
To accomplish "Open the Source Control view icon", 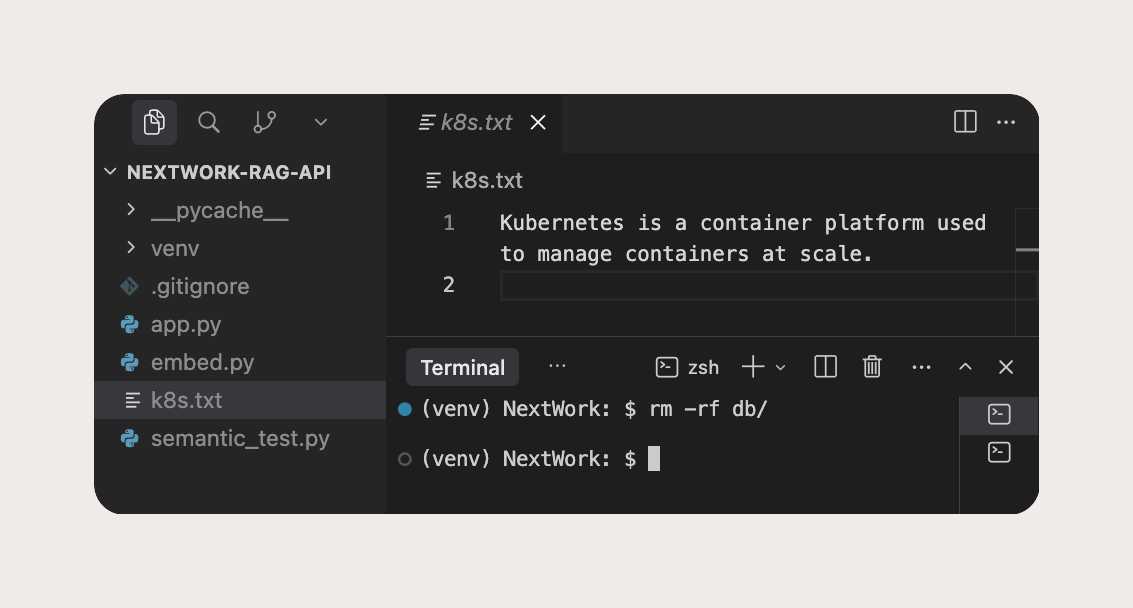I will pos(265,122).
